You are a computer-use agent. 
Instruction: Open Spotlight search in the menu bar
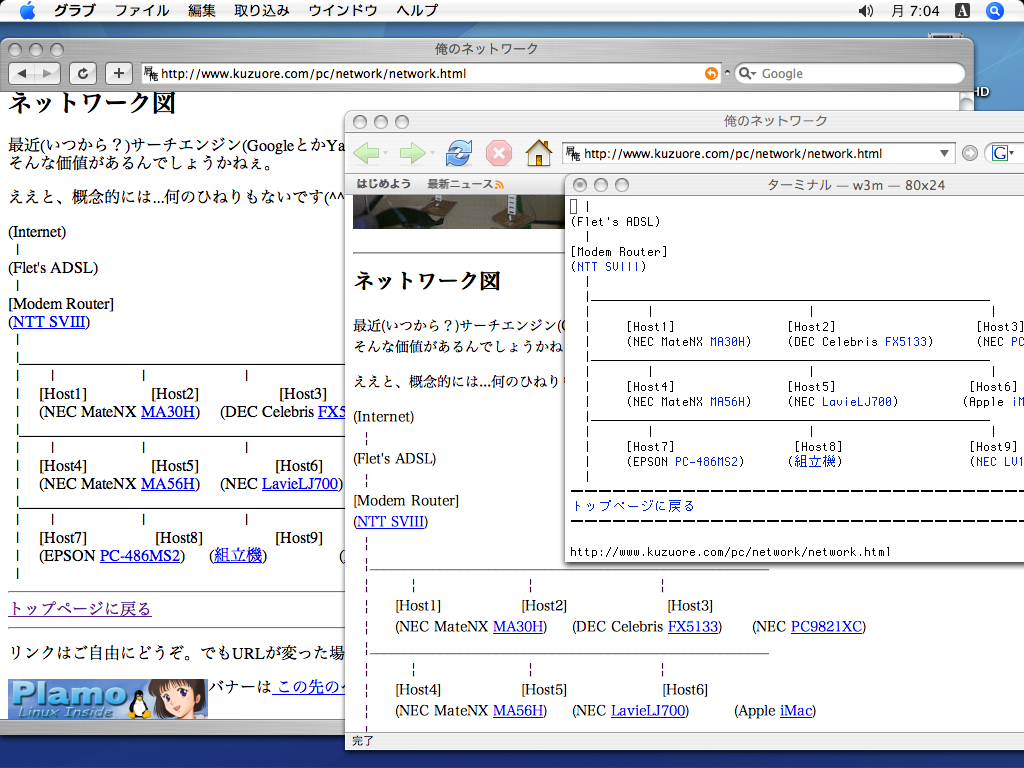[x=994, y=10]
